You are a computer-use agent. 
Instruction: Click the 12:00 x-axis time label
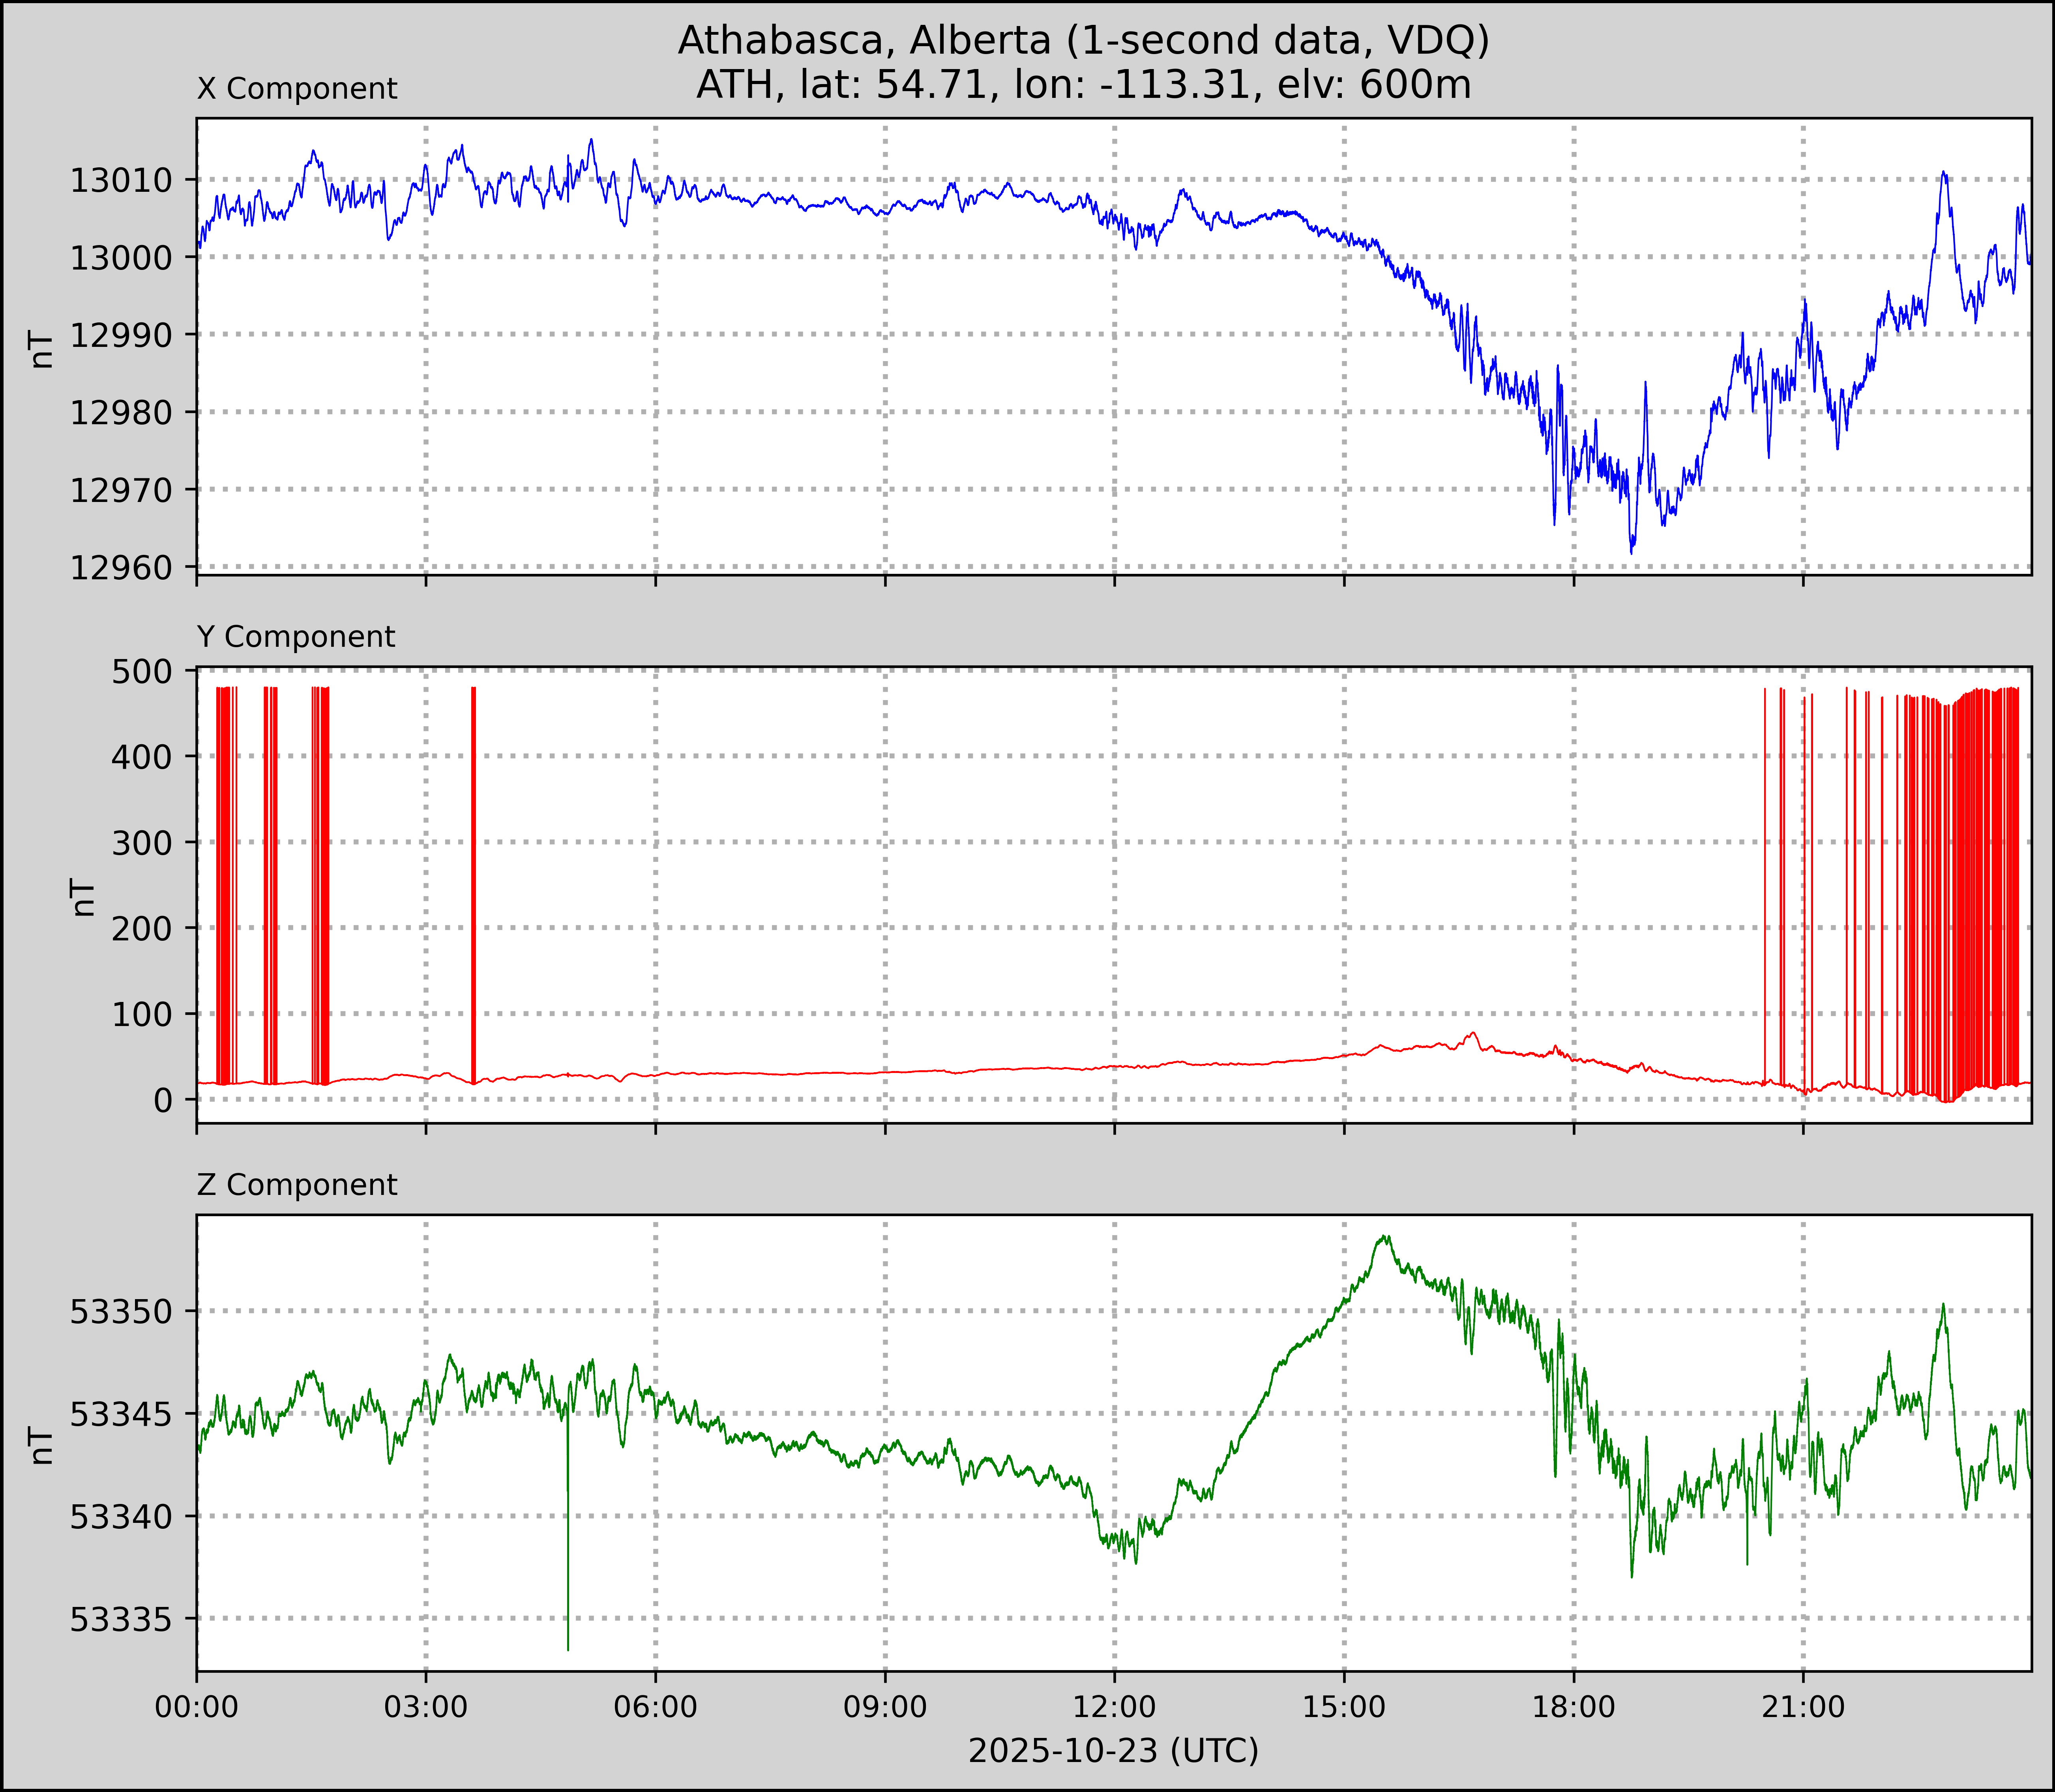coord(1114,1707)
